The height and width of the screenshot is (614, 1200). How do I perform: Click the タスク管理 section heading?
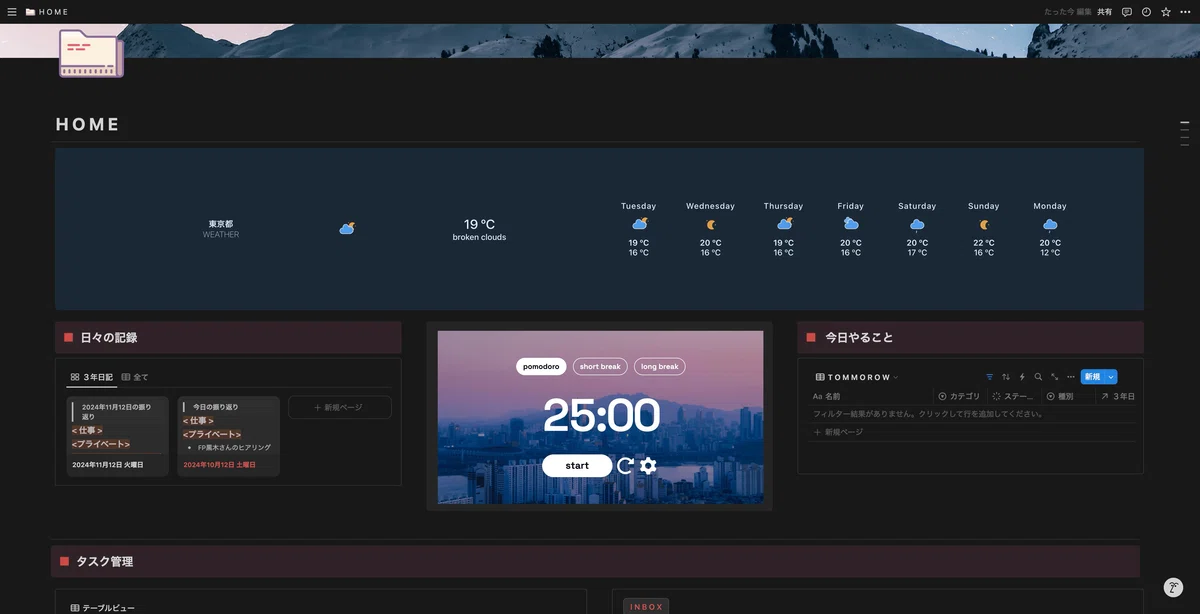(105, 562)
